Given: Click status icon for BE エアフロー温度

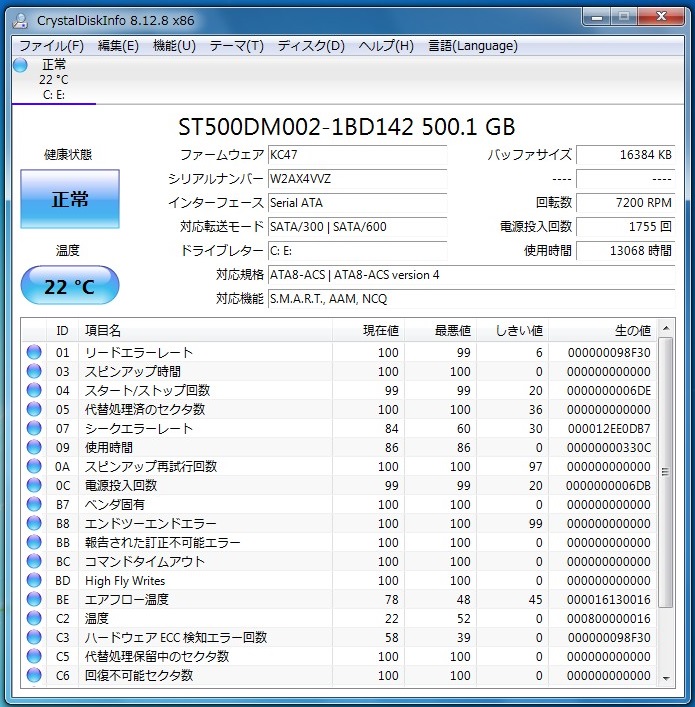Looking at the screenshot, I should pos(34,599).
